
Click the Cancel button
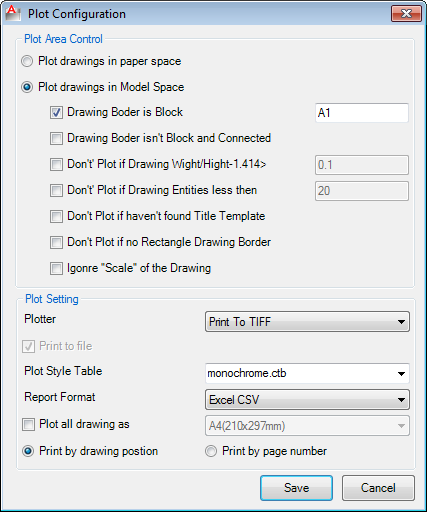click(378, 488)
